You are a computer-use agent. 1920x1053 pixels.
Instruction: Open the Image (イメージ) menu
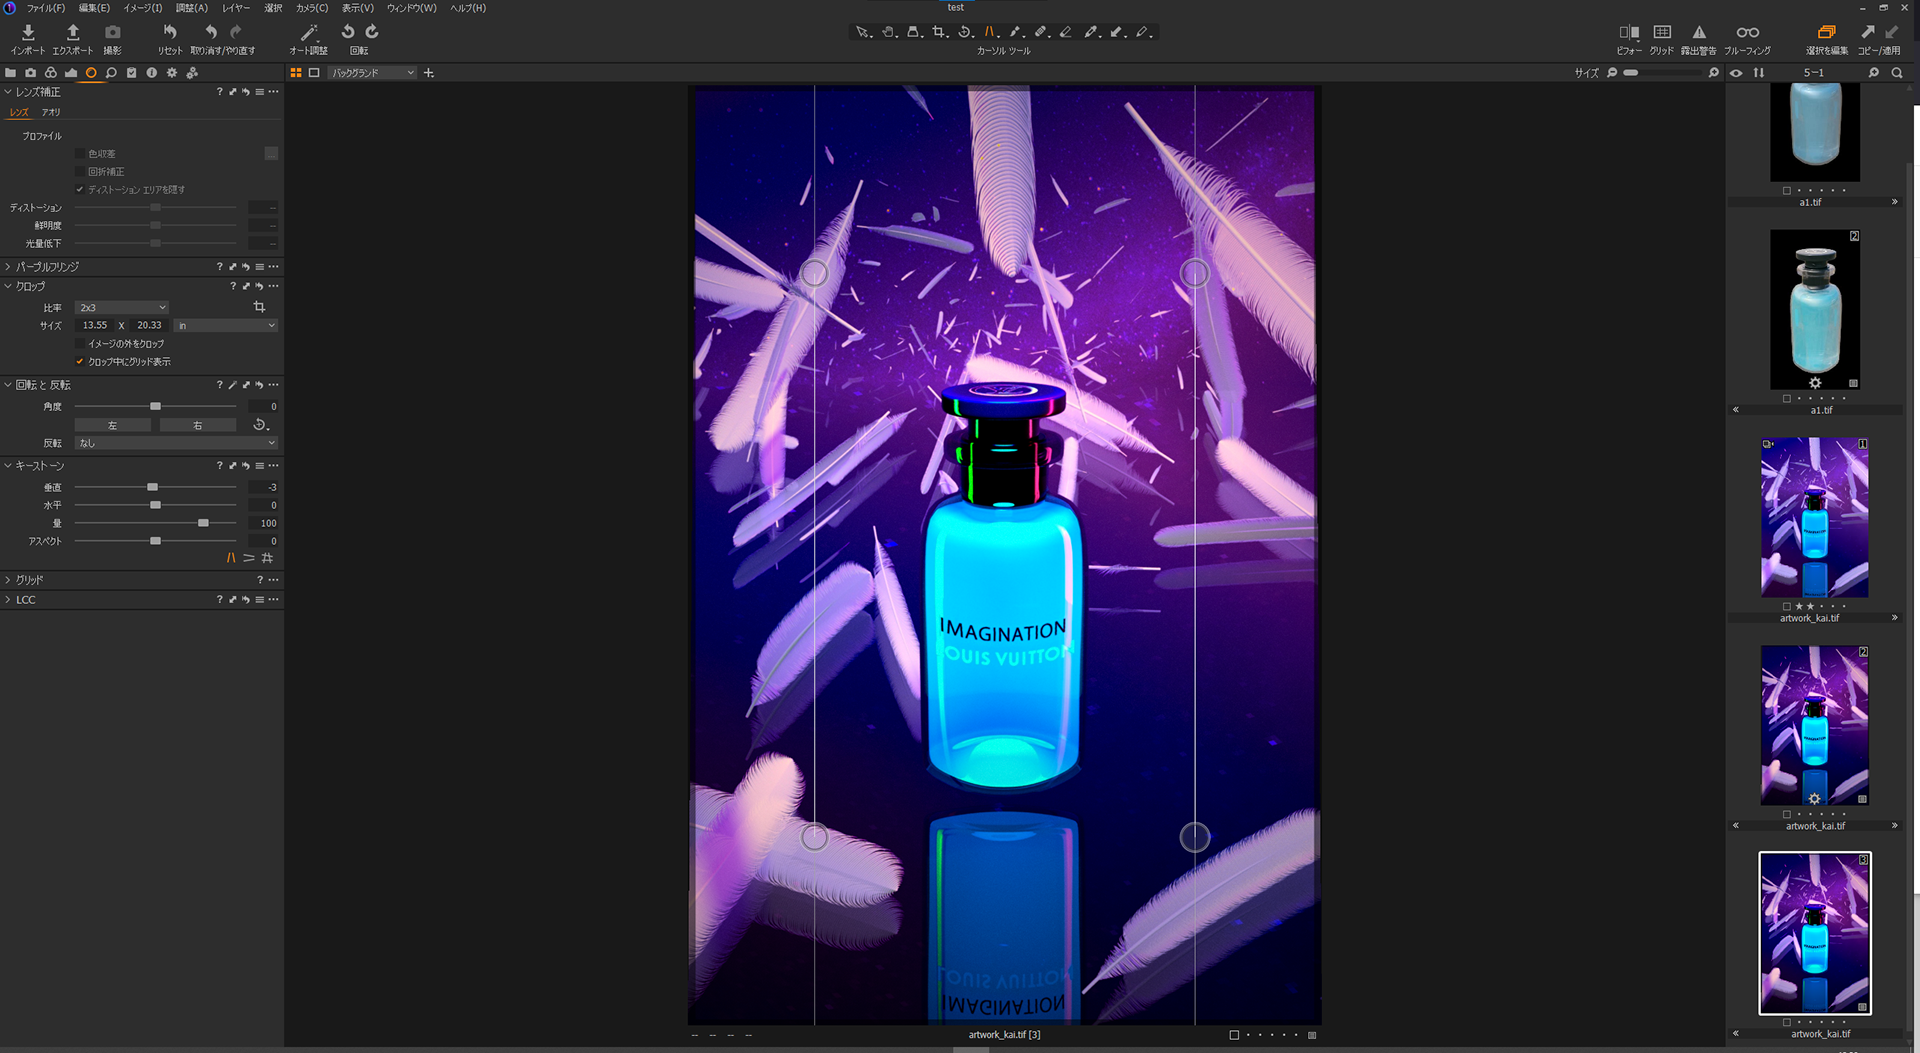(x=142, y=8)
